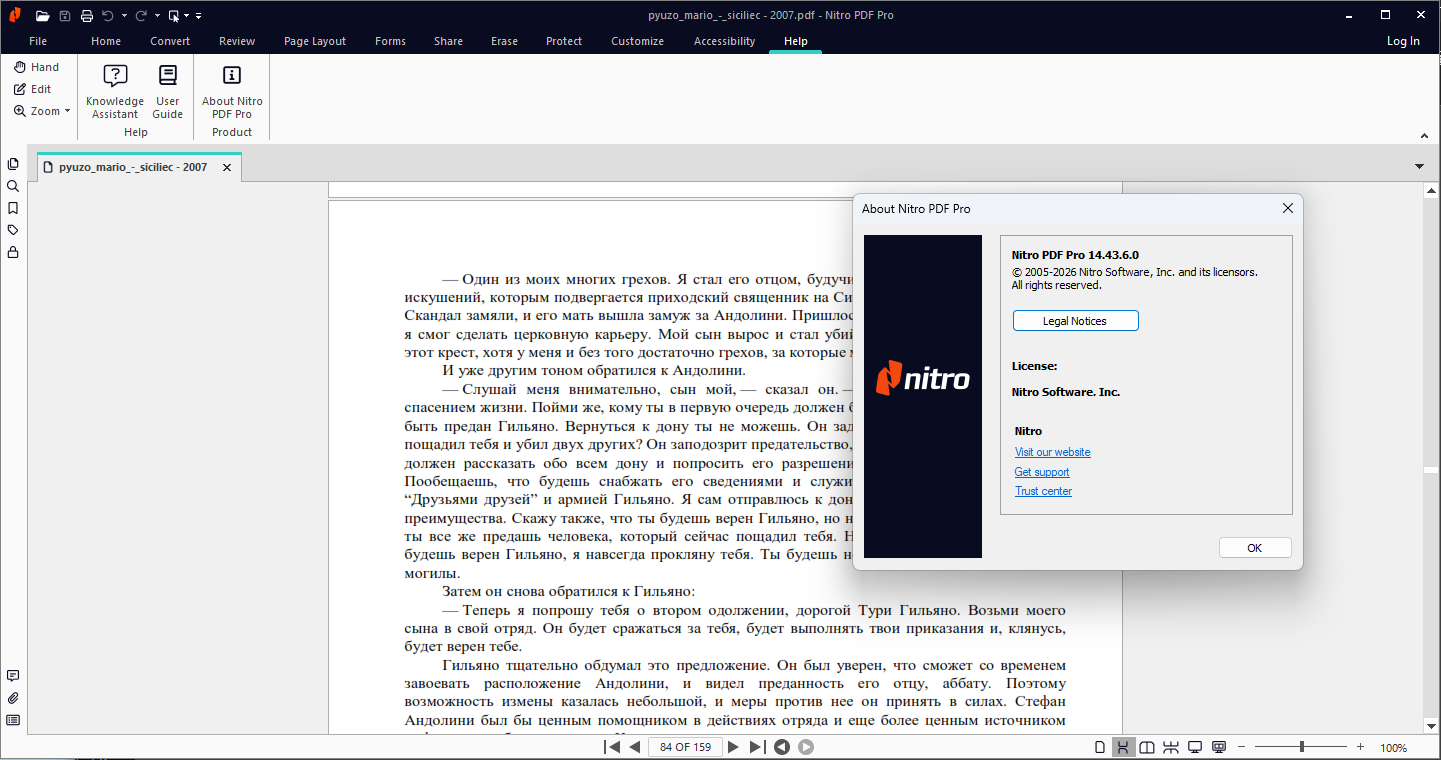Open the Security lock pane in sidebar
1441x760 pixels.
[x=13, y=252]
